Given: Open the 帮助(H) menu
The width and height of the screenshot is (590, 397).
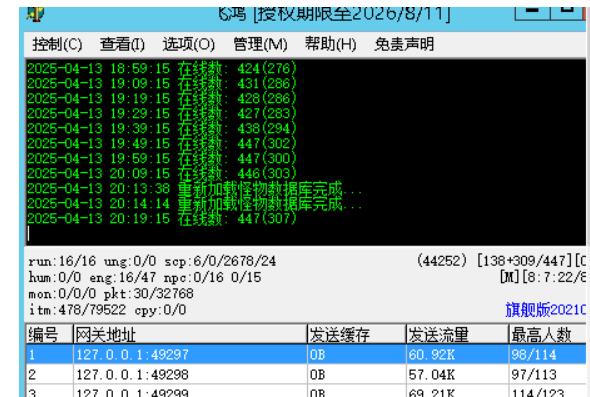Looking at the screenshot, I should point(330,44).
